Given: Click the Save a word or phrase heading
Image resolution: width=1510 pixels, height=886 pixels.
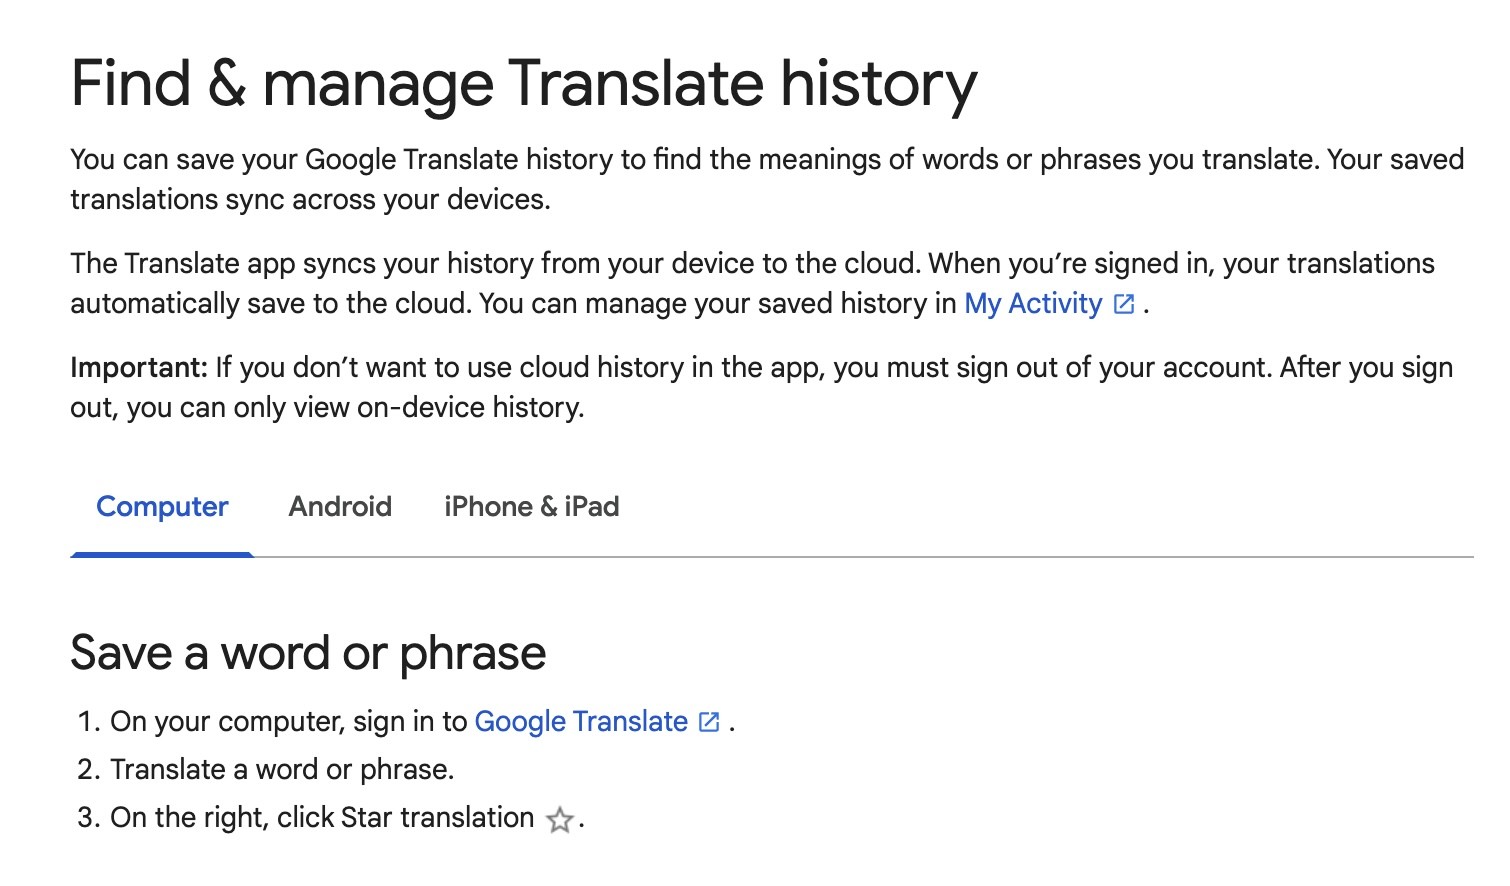Looking at the screenshot, I should click(308, 654).
